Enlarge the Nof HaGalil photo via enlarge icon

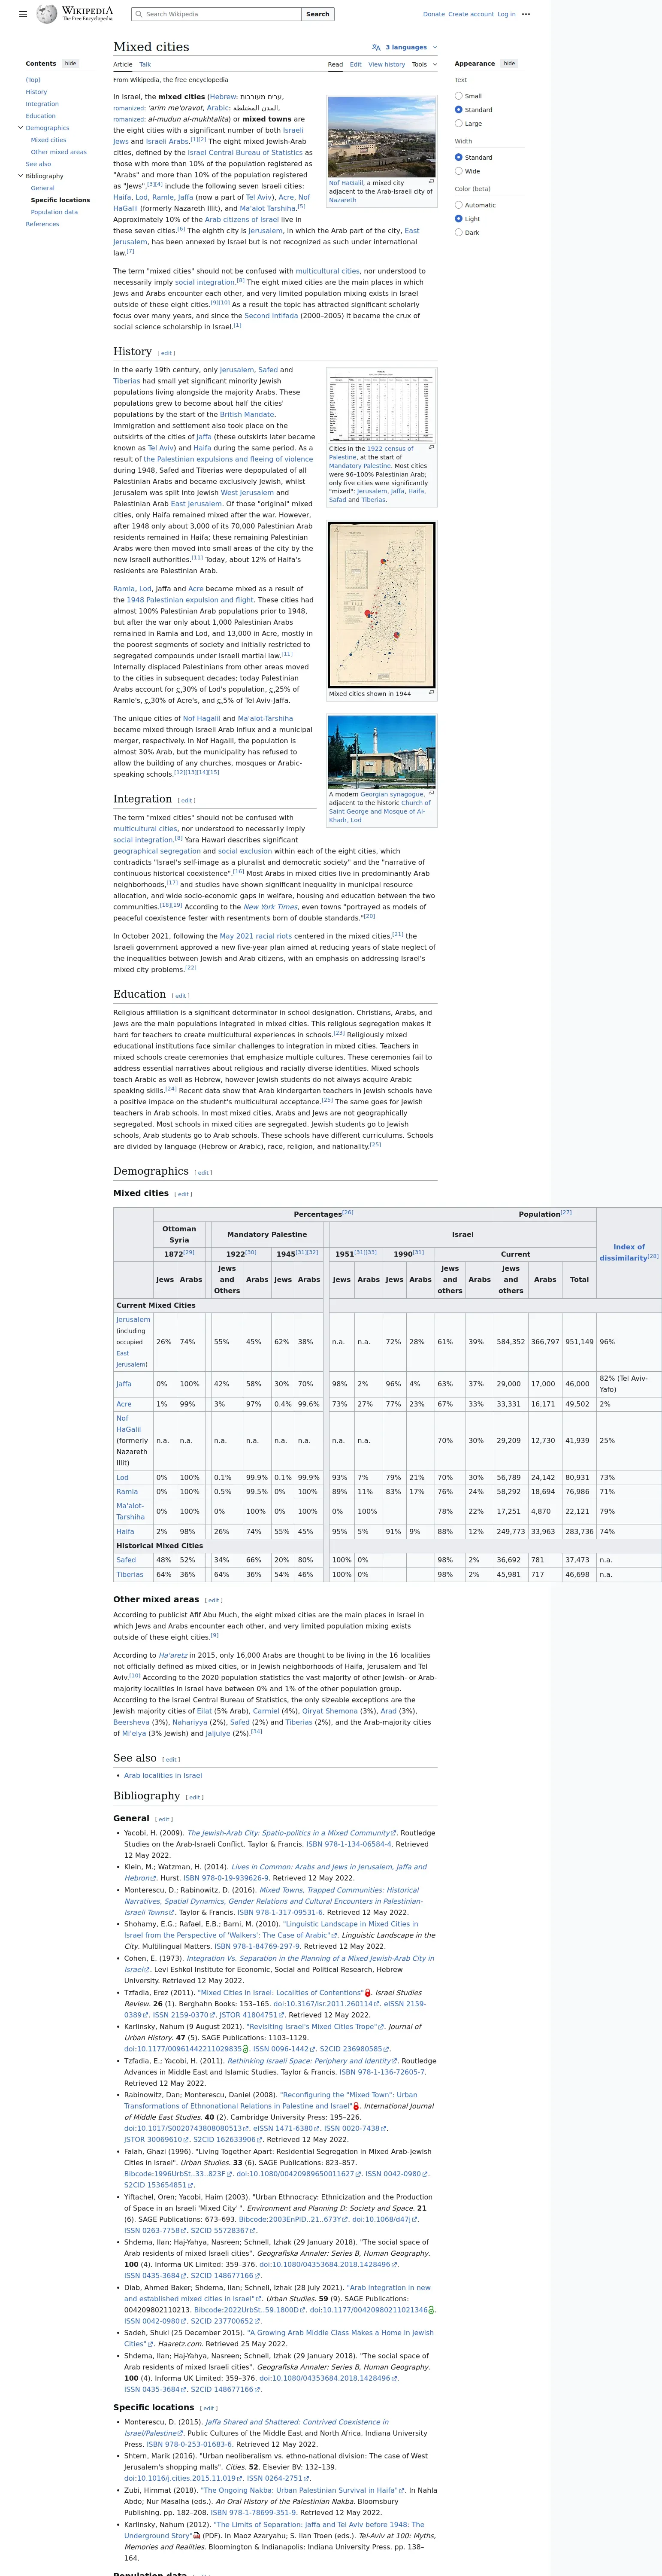(431, 181)
